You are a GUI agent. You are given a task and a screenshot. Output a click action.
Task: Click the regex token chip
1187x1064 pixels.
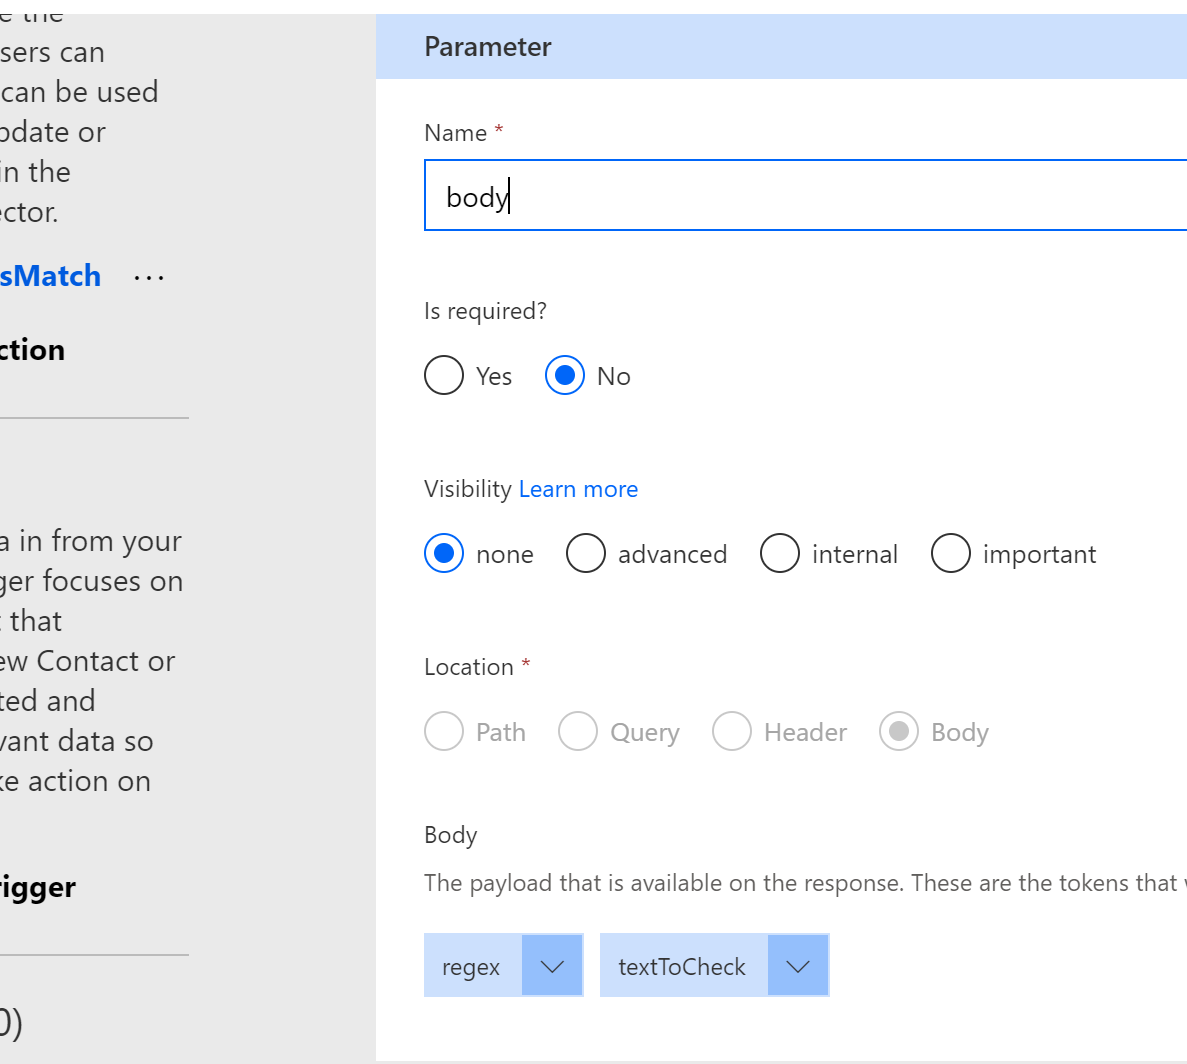[x=472, y=966]
